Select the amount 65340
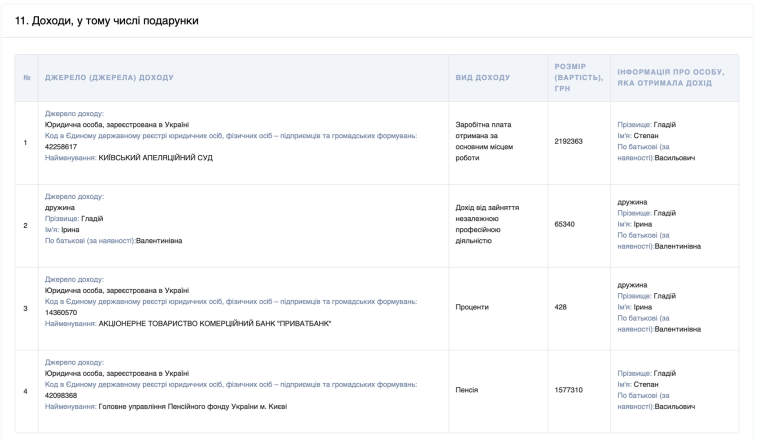The image size is (760, 441). (565, 224)
